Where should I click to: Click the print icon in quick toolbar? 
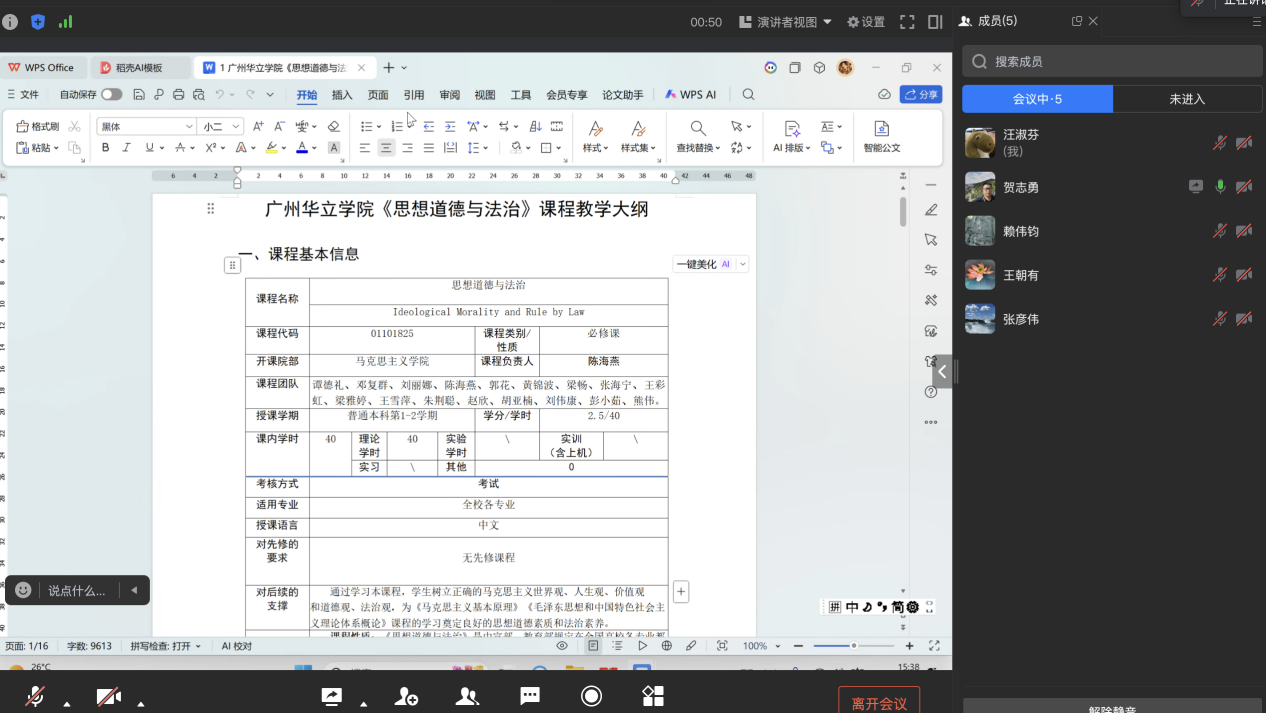(178, 95)
